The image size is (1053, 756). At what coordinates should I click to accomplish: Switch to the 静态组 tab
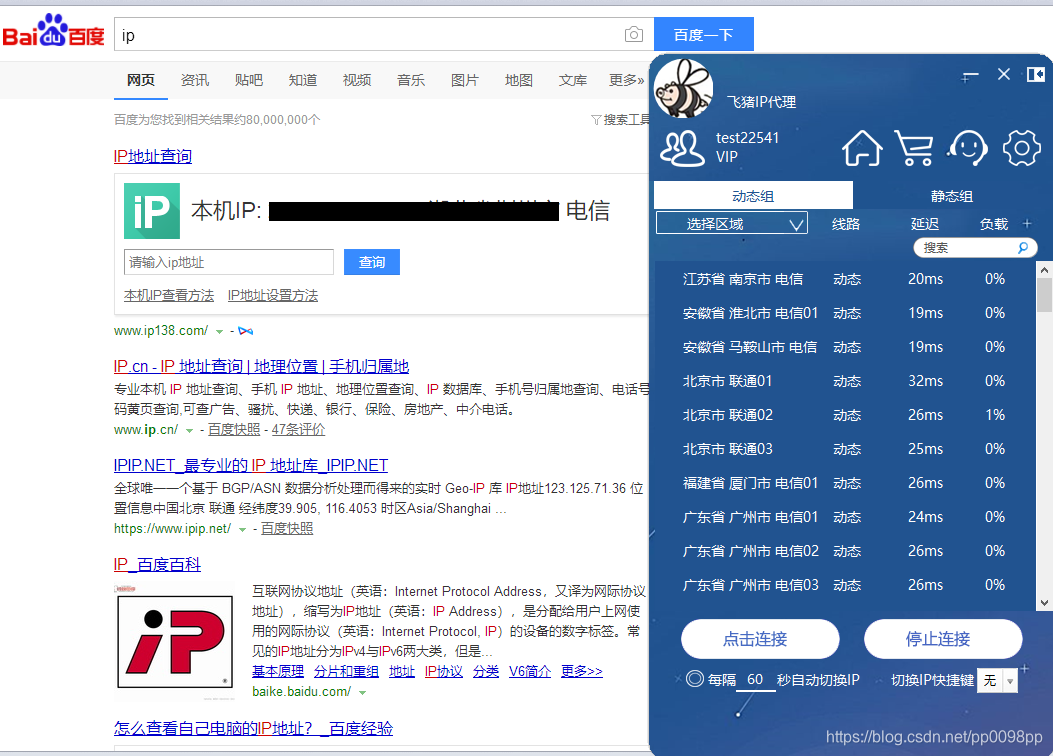click(952, 195)
